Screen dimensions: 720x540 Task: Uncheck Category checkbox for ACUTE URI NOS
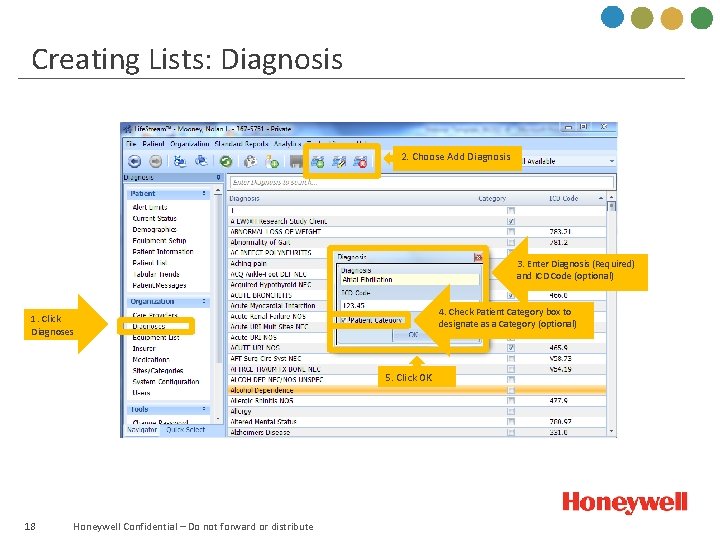(511, 348)
